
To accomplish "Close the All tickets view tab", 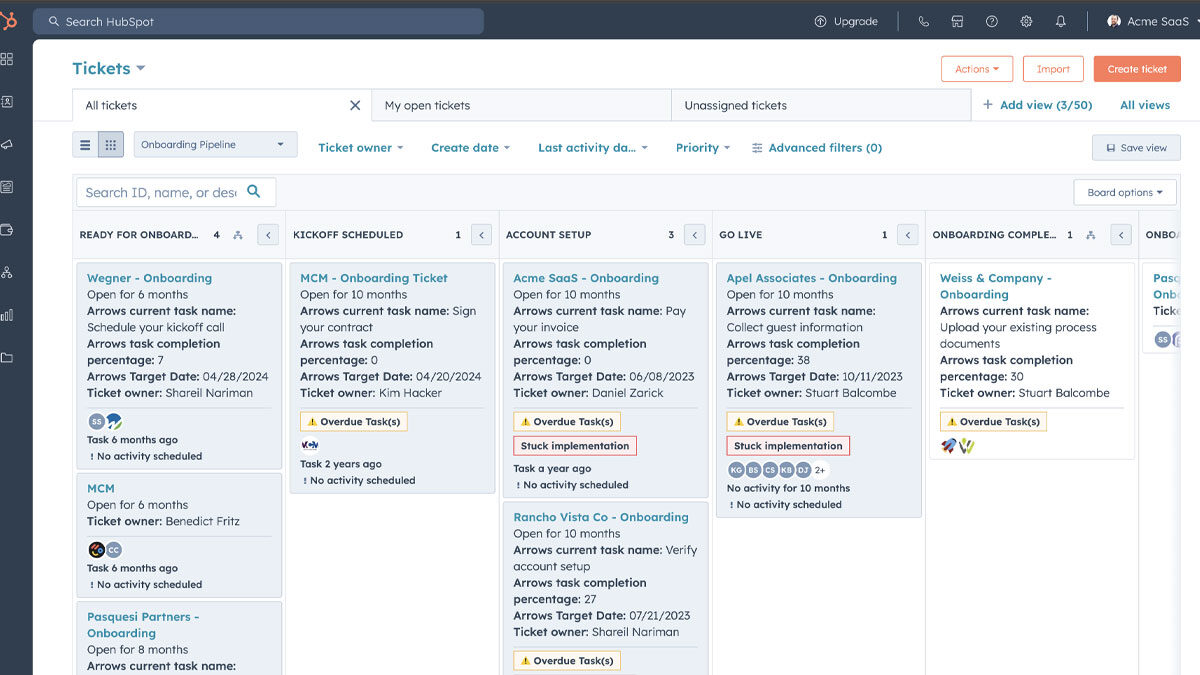I will click(x=355, y=105).
